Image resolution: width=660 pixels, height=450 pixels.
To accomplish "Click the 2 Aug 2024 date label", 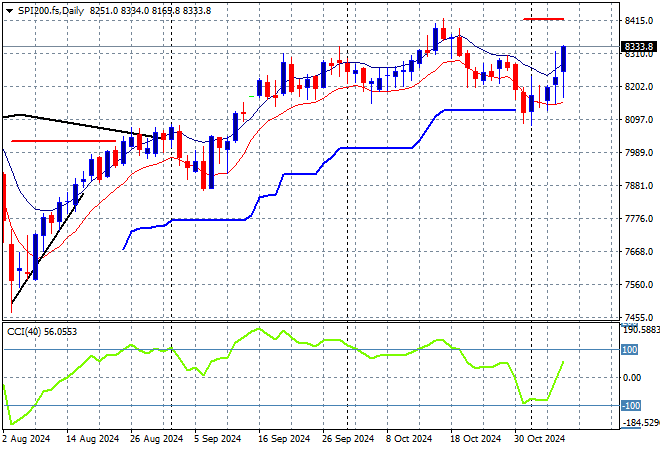I will click(x=26, y=439).
